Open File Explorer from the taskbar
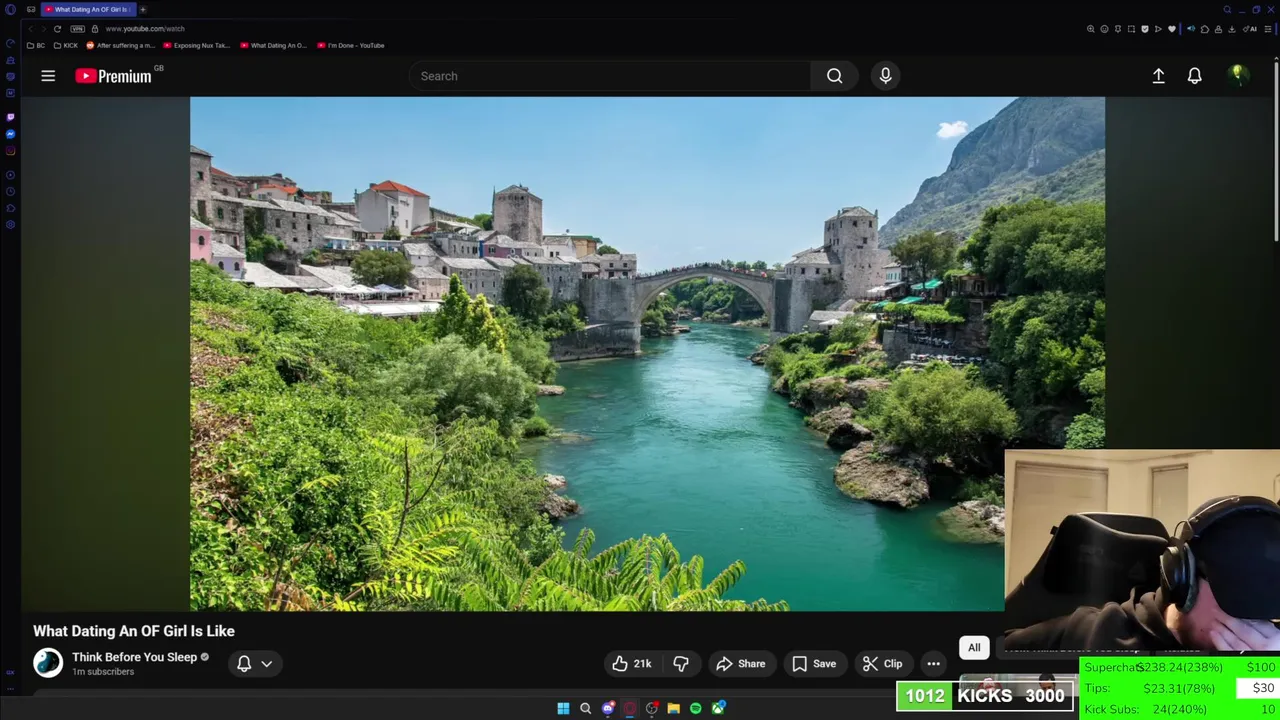 [673, 708]
